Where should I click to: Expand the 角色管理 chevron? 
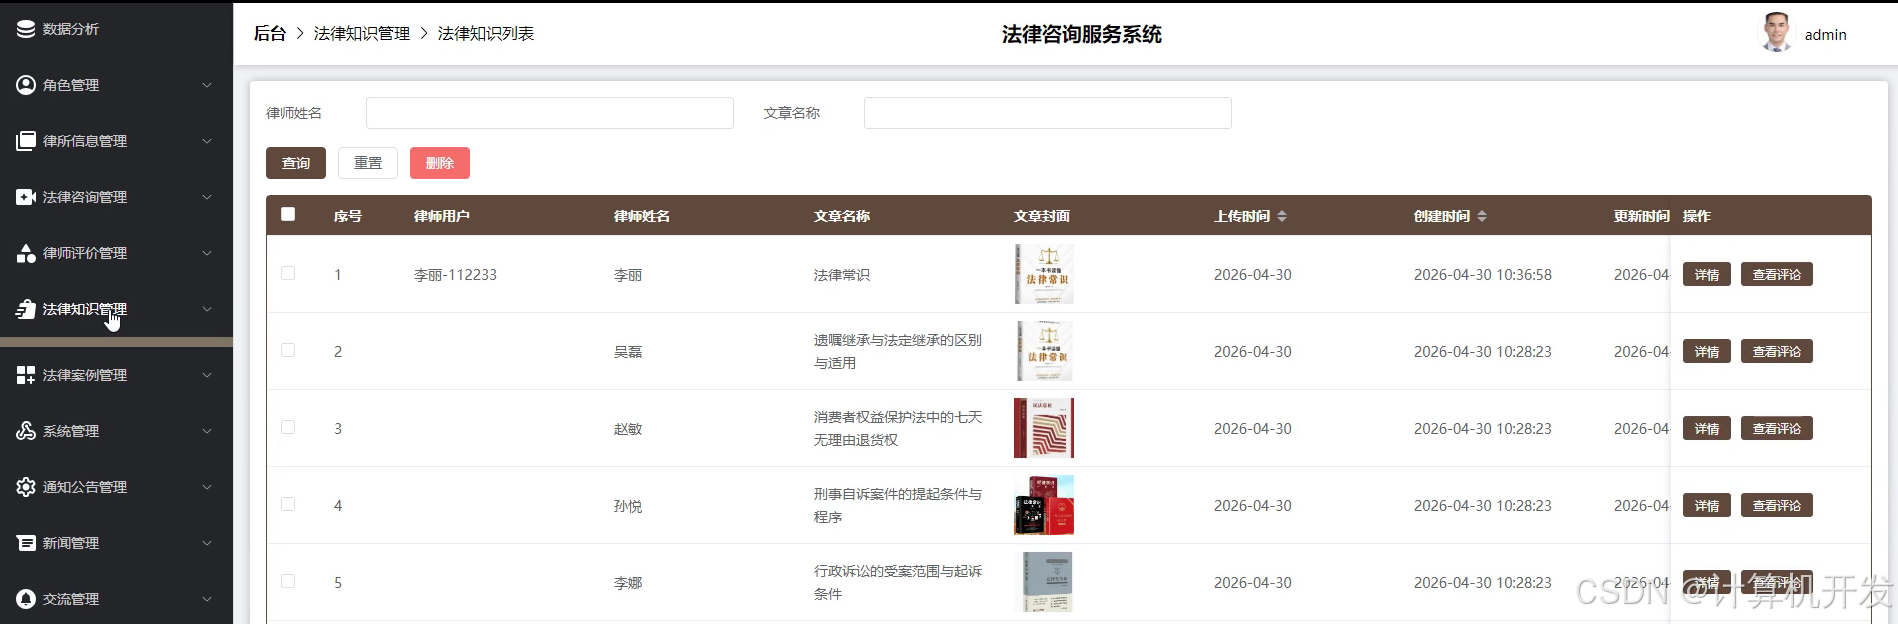[207, 85]
